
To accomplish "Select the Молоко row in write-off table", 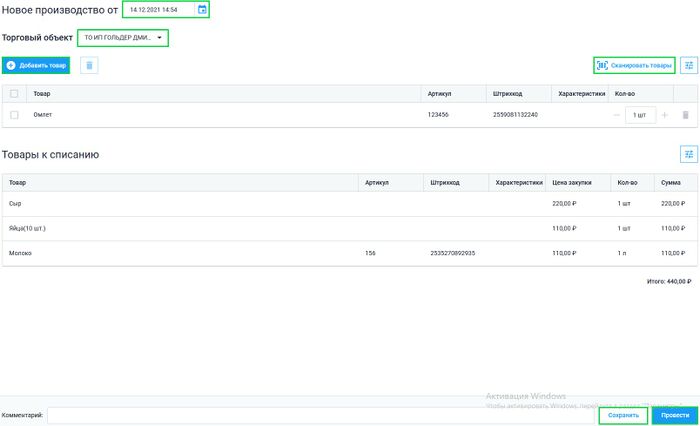I will click(180, 253).
